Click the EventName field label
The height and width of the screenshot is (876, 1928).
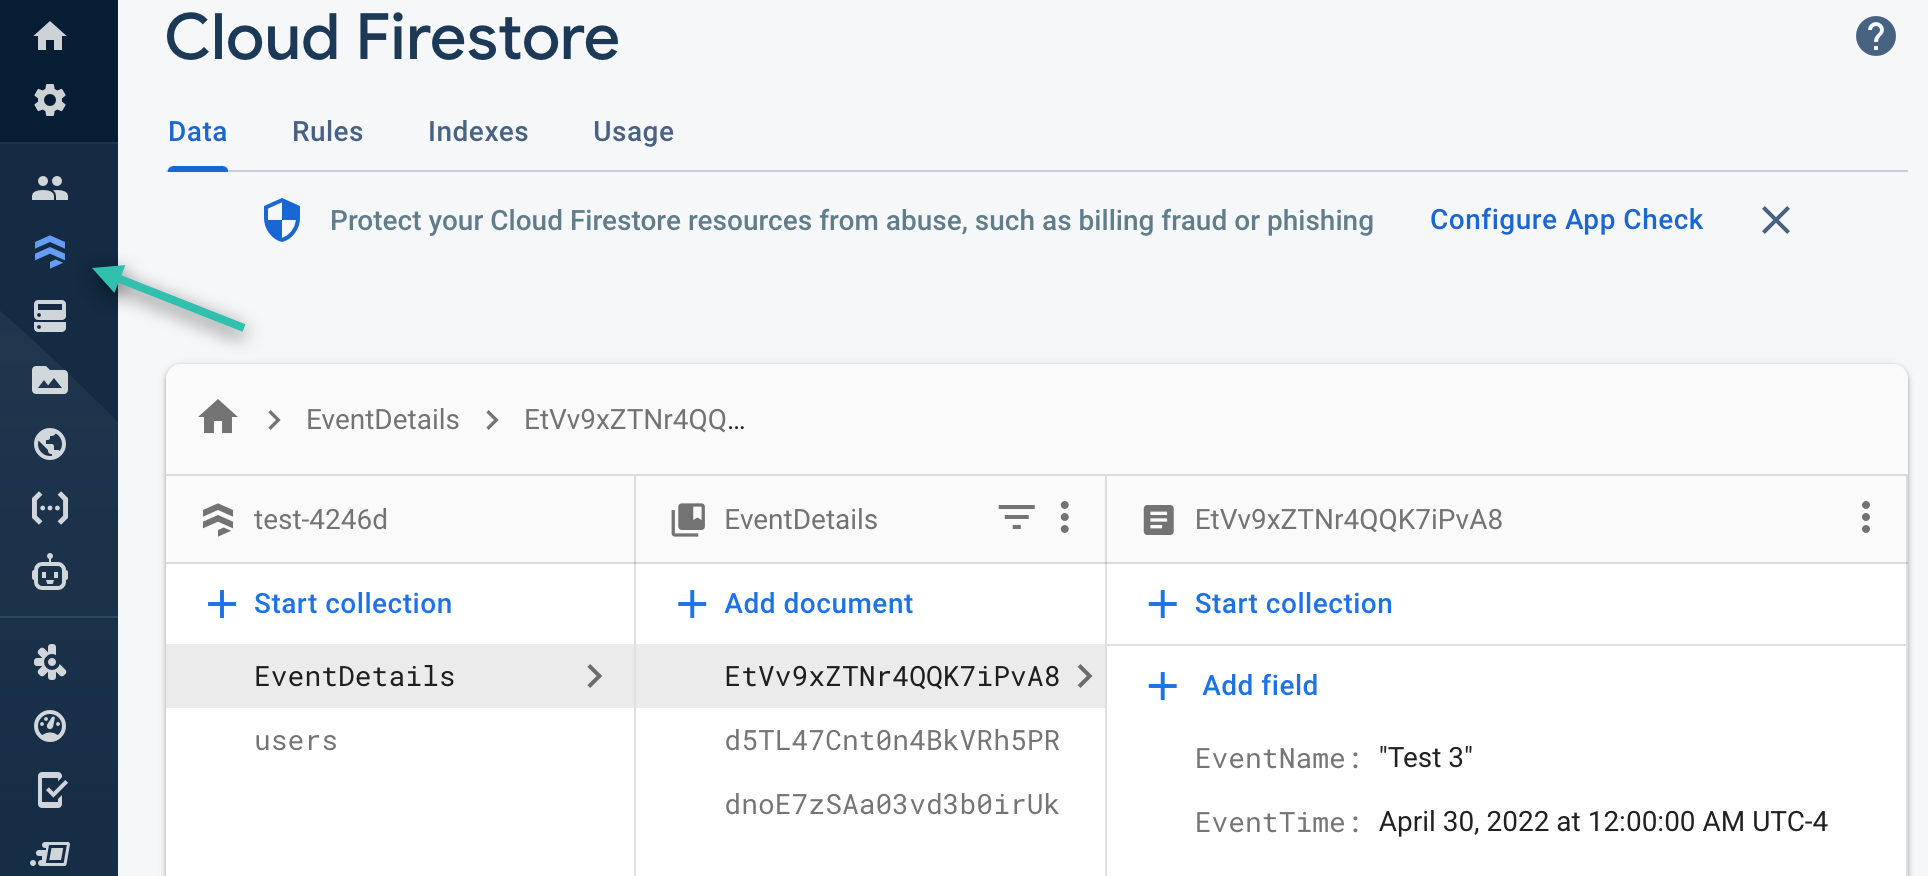click(1277, 759)
